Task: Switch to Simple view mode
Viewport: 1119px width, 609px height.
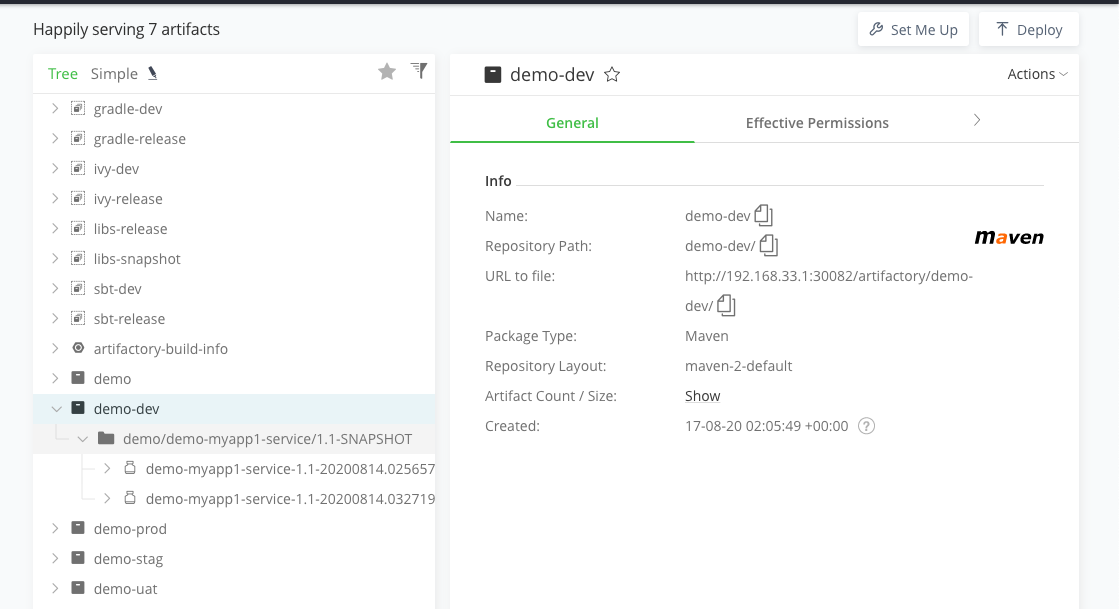Action: click(x=114, y=73)
